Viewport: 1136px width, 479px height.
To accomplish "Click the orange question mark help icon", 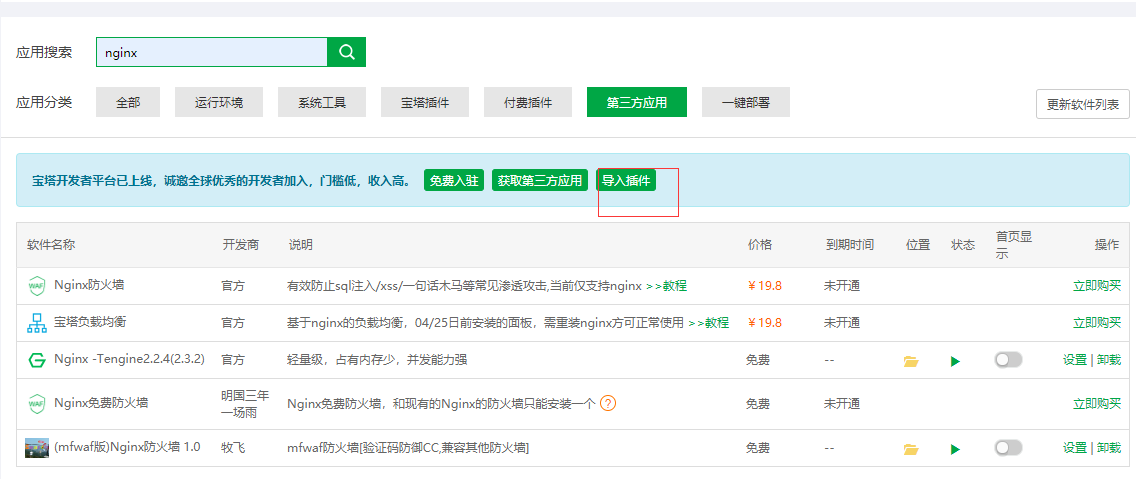I will [x=609, y=403].
